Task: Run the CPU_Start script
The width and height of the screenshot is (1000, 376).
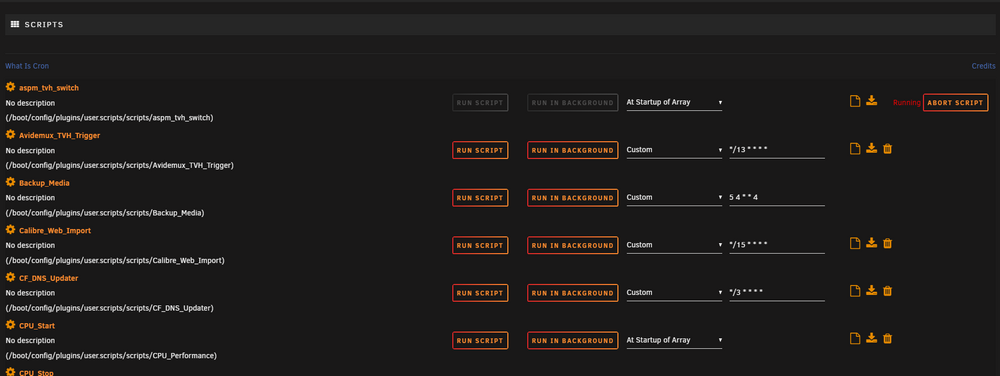Action: coord(480,340)
